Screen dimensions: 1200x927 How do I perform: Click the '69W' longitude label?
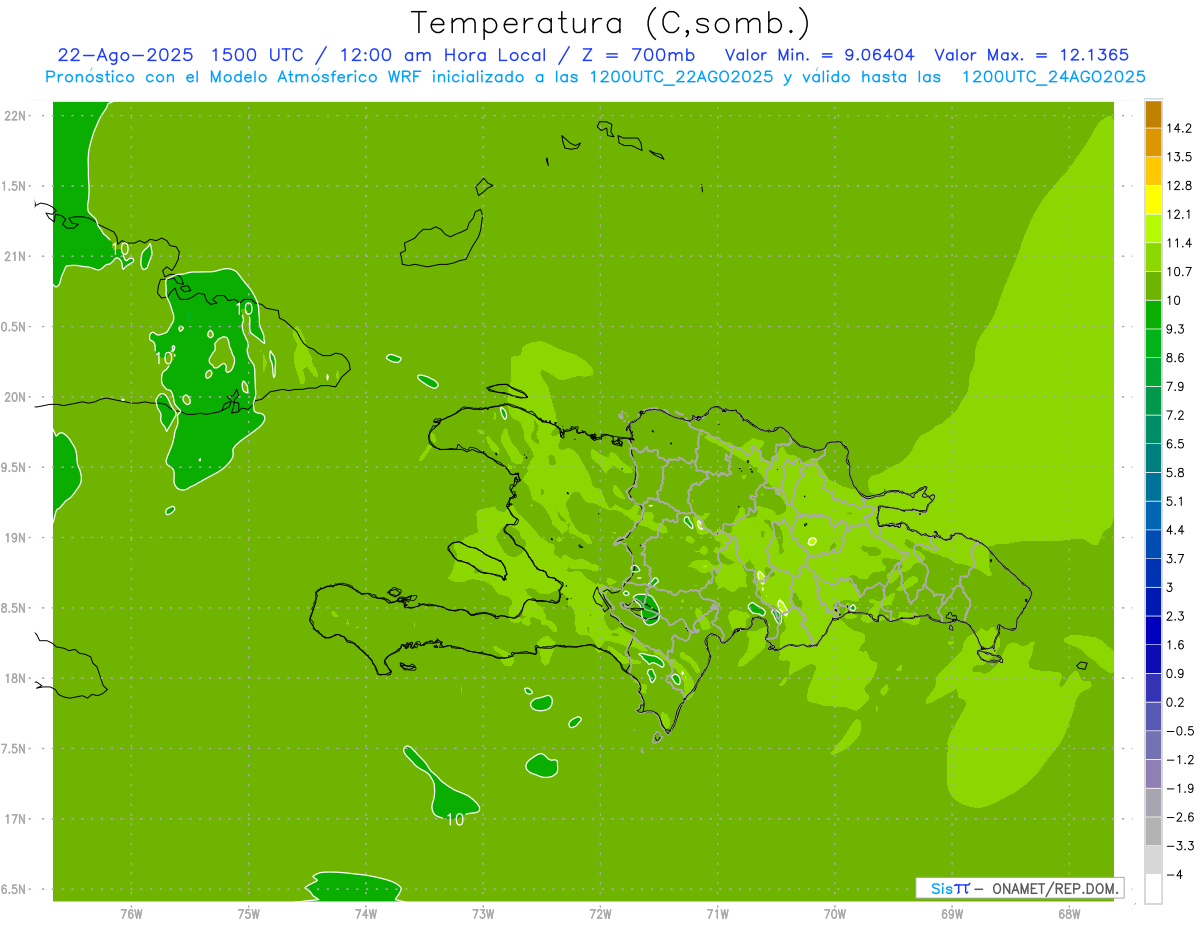pyautogui.click(x=952, y=913)
